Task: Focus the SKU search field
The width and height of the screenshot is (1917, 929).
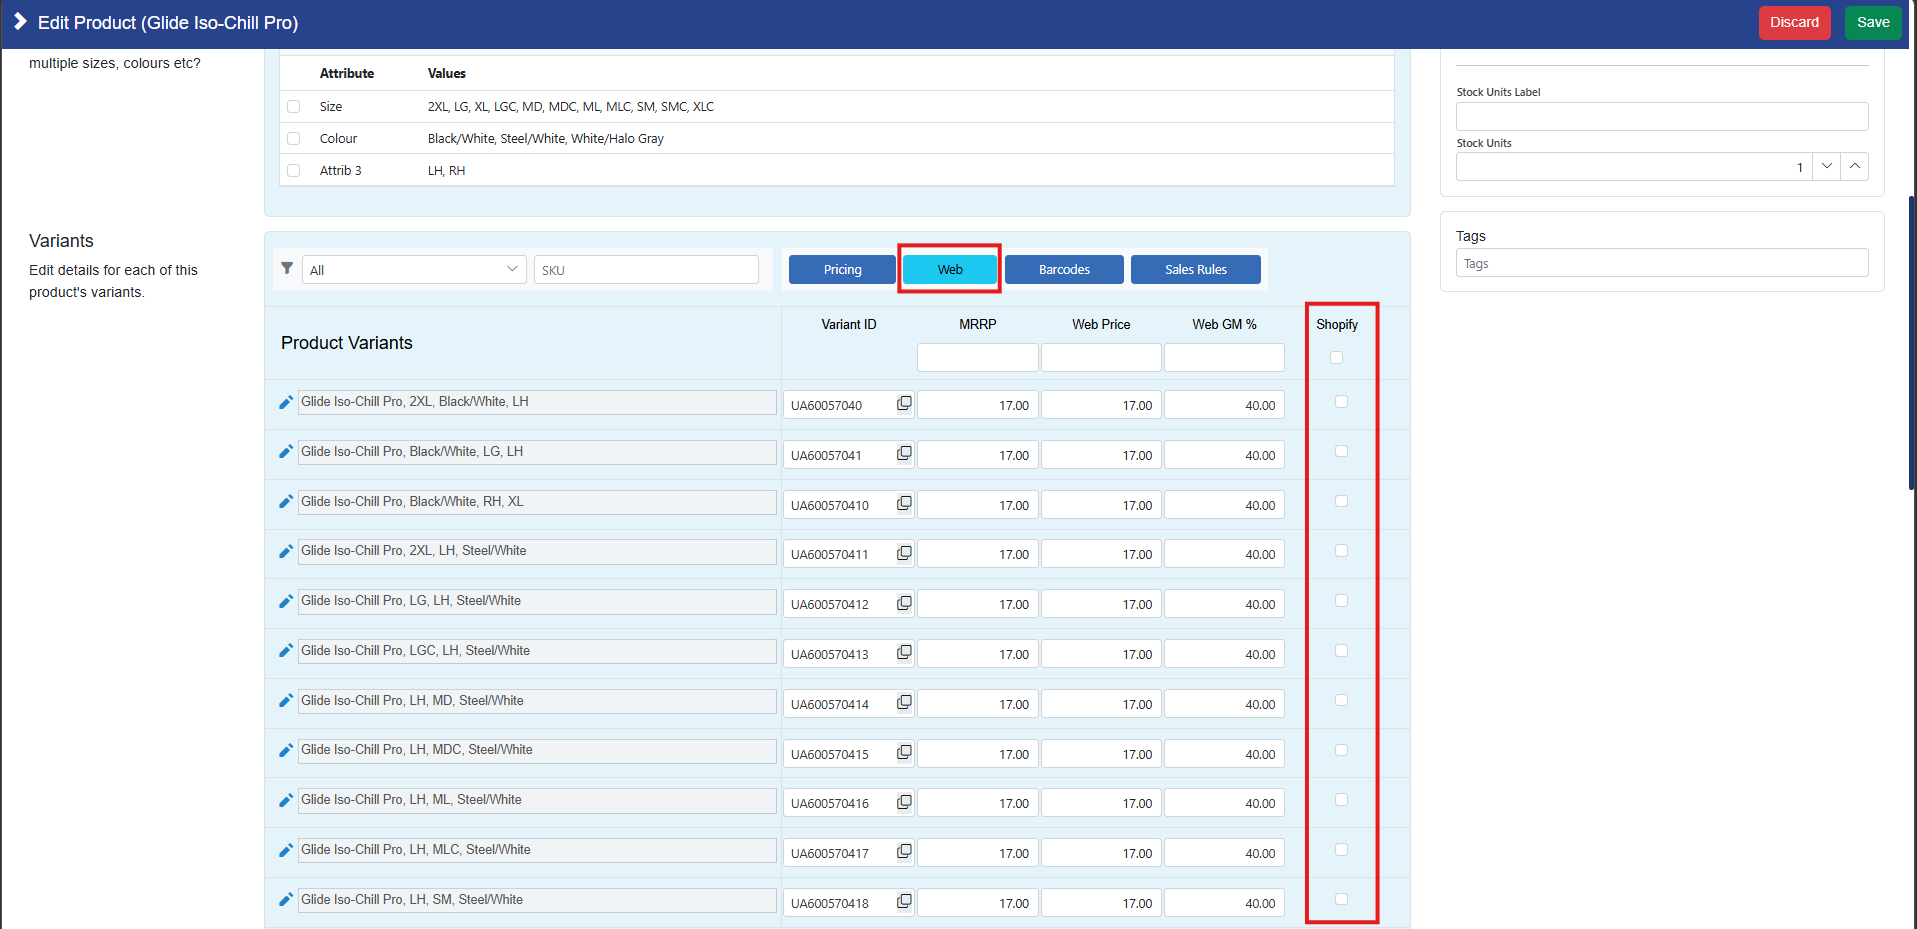Action: click(x=646, y=270)
